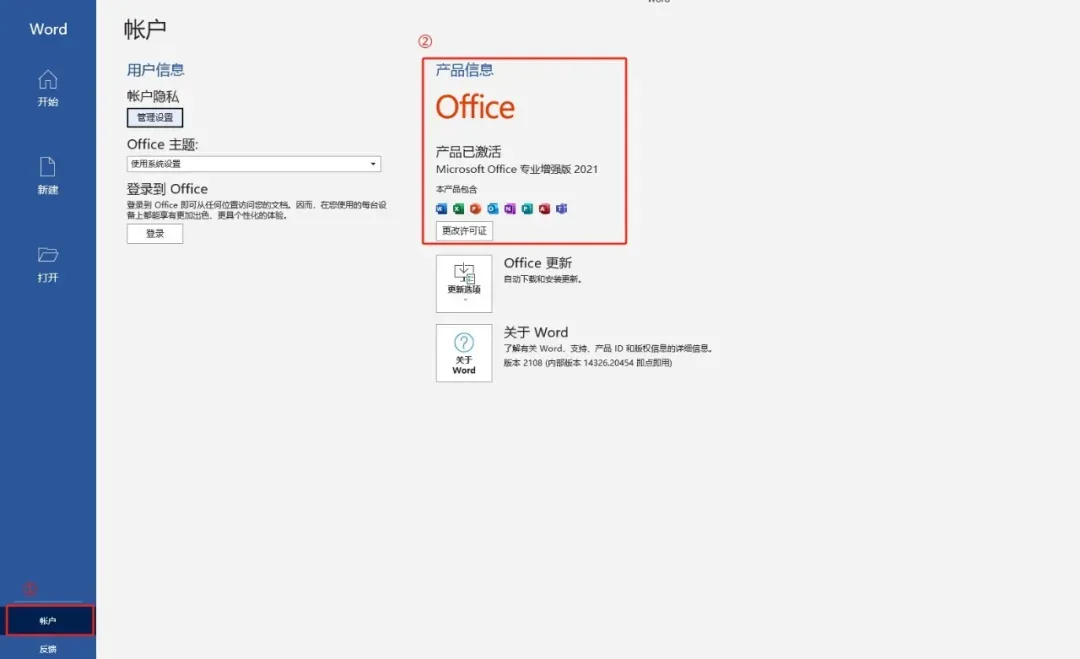Screen dimensions: 1080x659
Task: Open the 更新选项 update options dropdown
Action: pos(464,284)
